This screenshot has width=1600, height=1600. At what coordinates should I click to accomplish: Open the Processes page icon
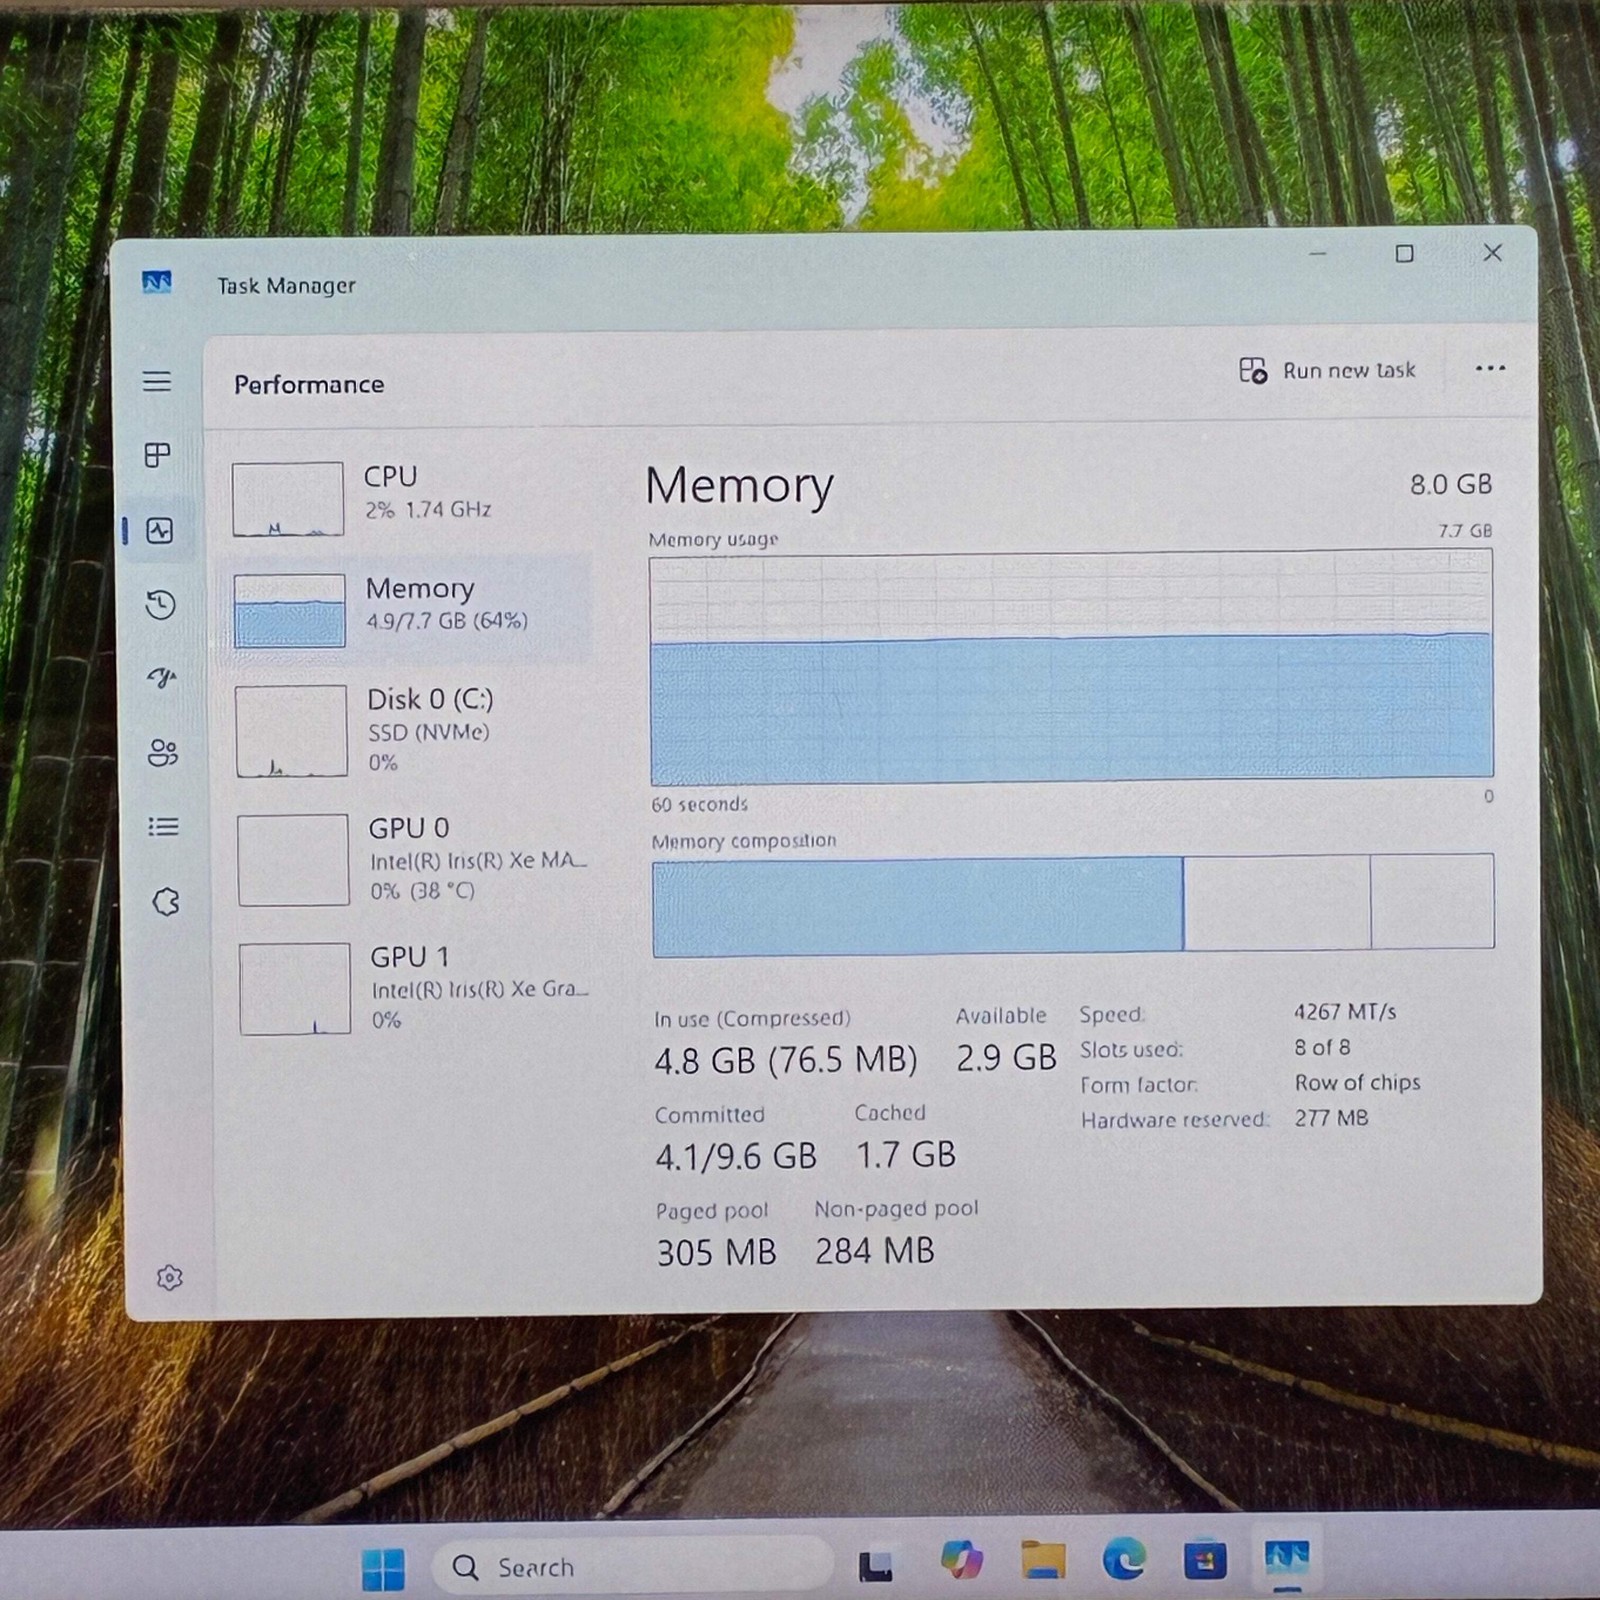click(158, 455)
